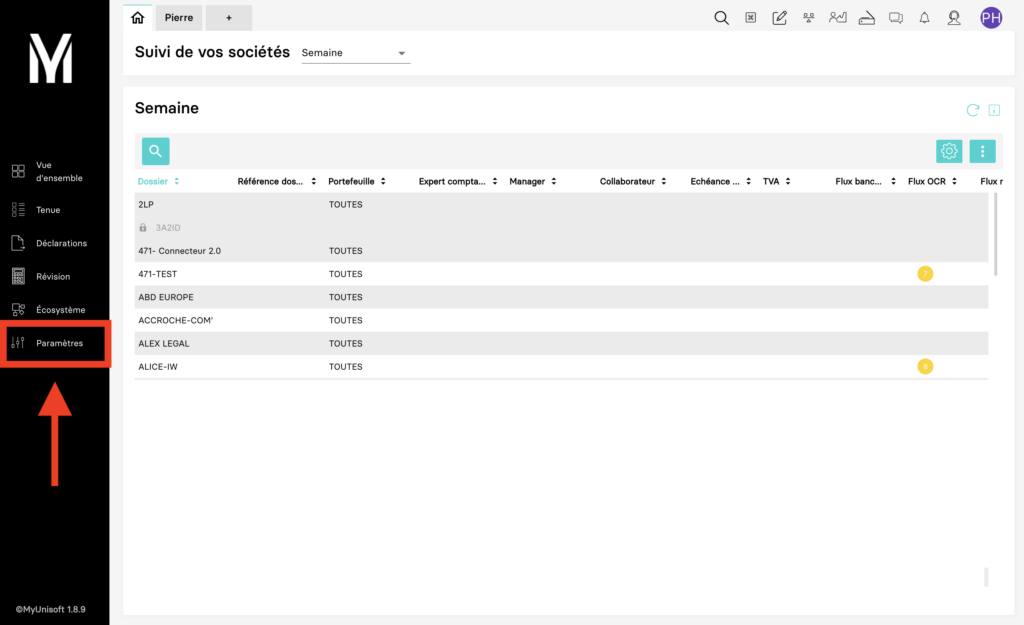
Task: Open the chat discussions icon
Action: coord(895,18)
